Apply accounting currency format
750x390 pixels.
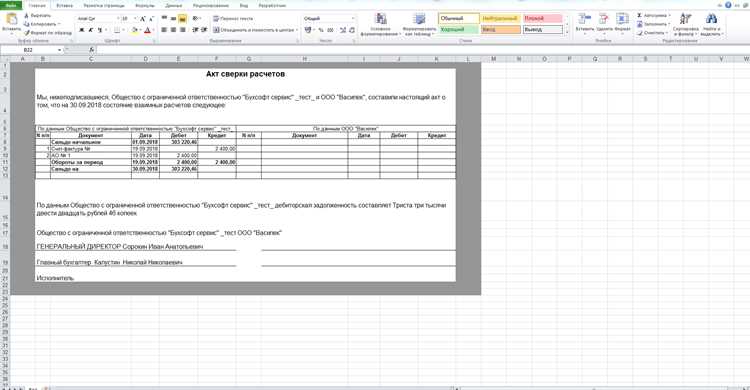pos(309,30)
